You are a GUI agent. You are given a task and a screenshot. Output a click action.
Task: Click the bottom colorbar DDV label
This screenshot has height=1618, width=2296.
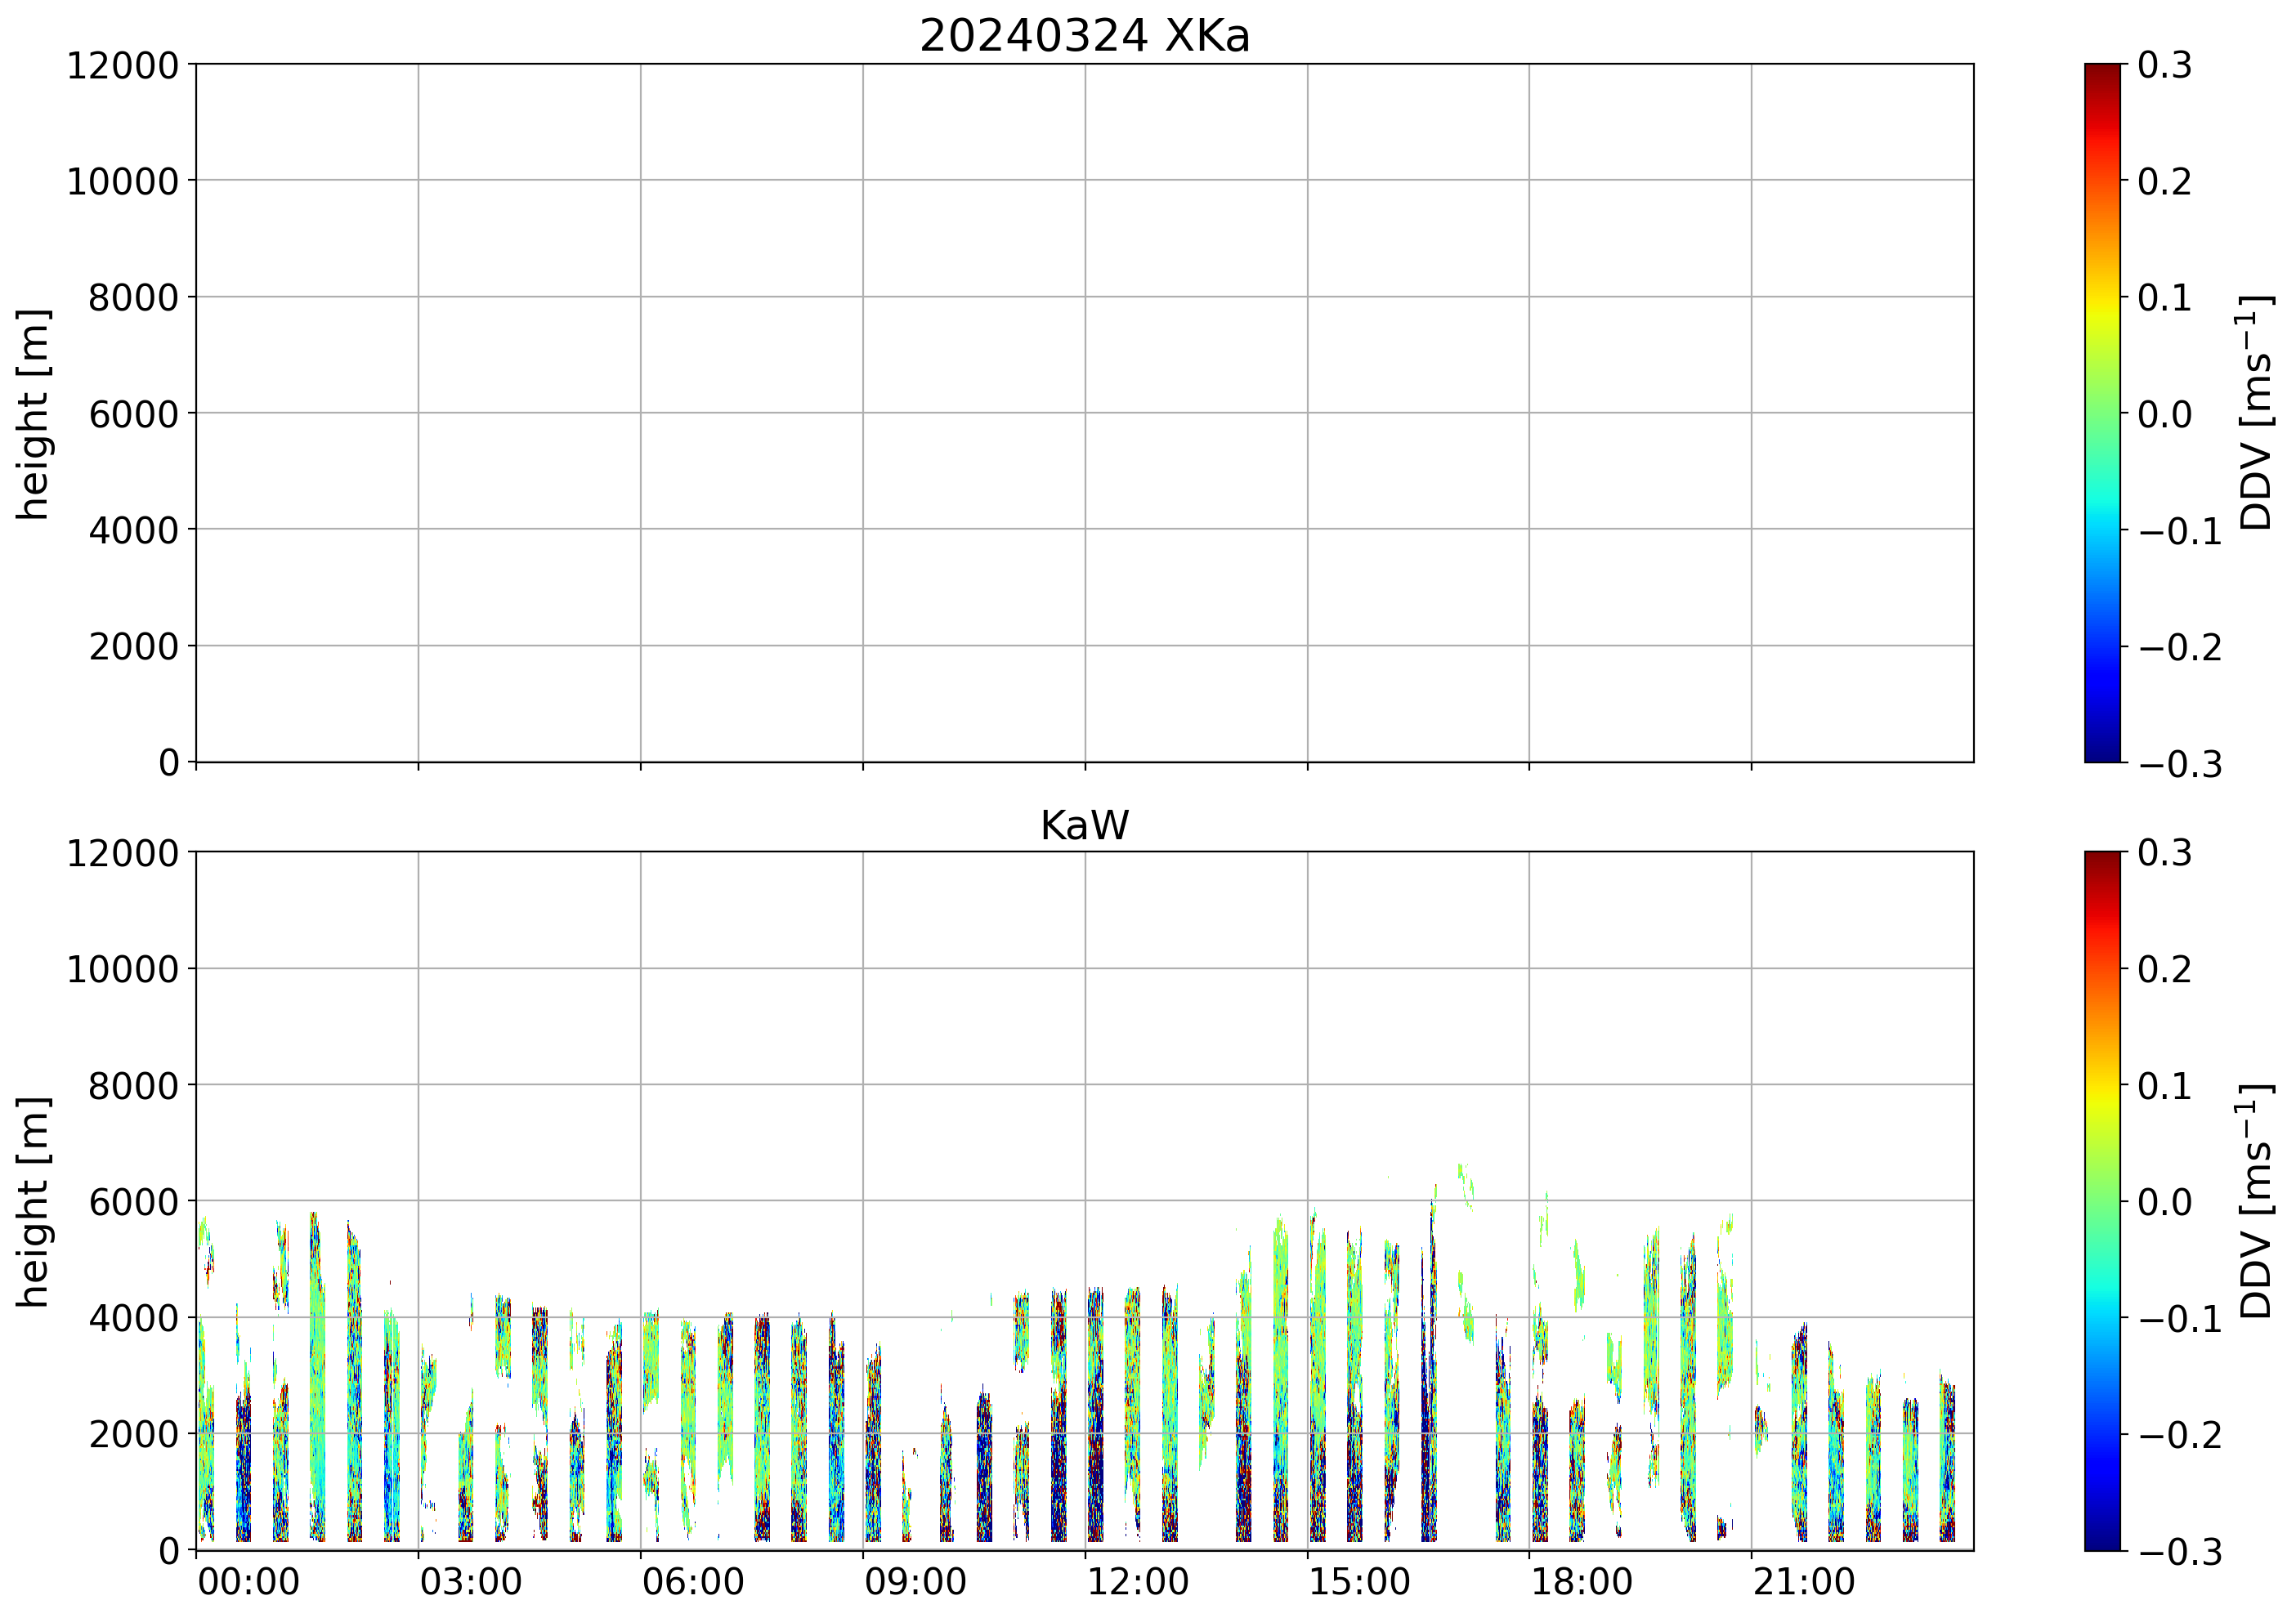[x=2256, y=1201]
